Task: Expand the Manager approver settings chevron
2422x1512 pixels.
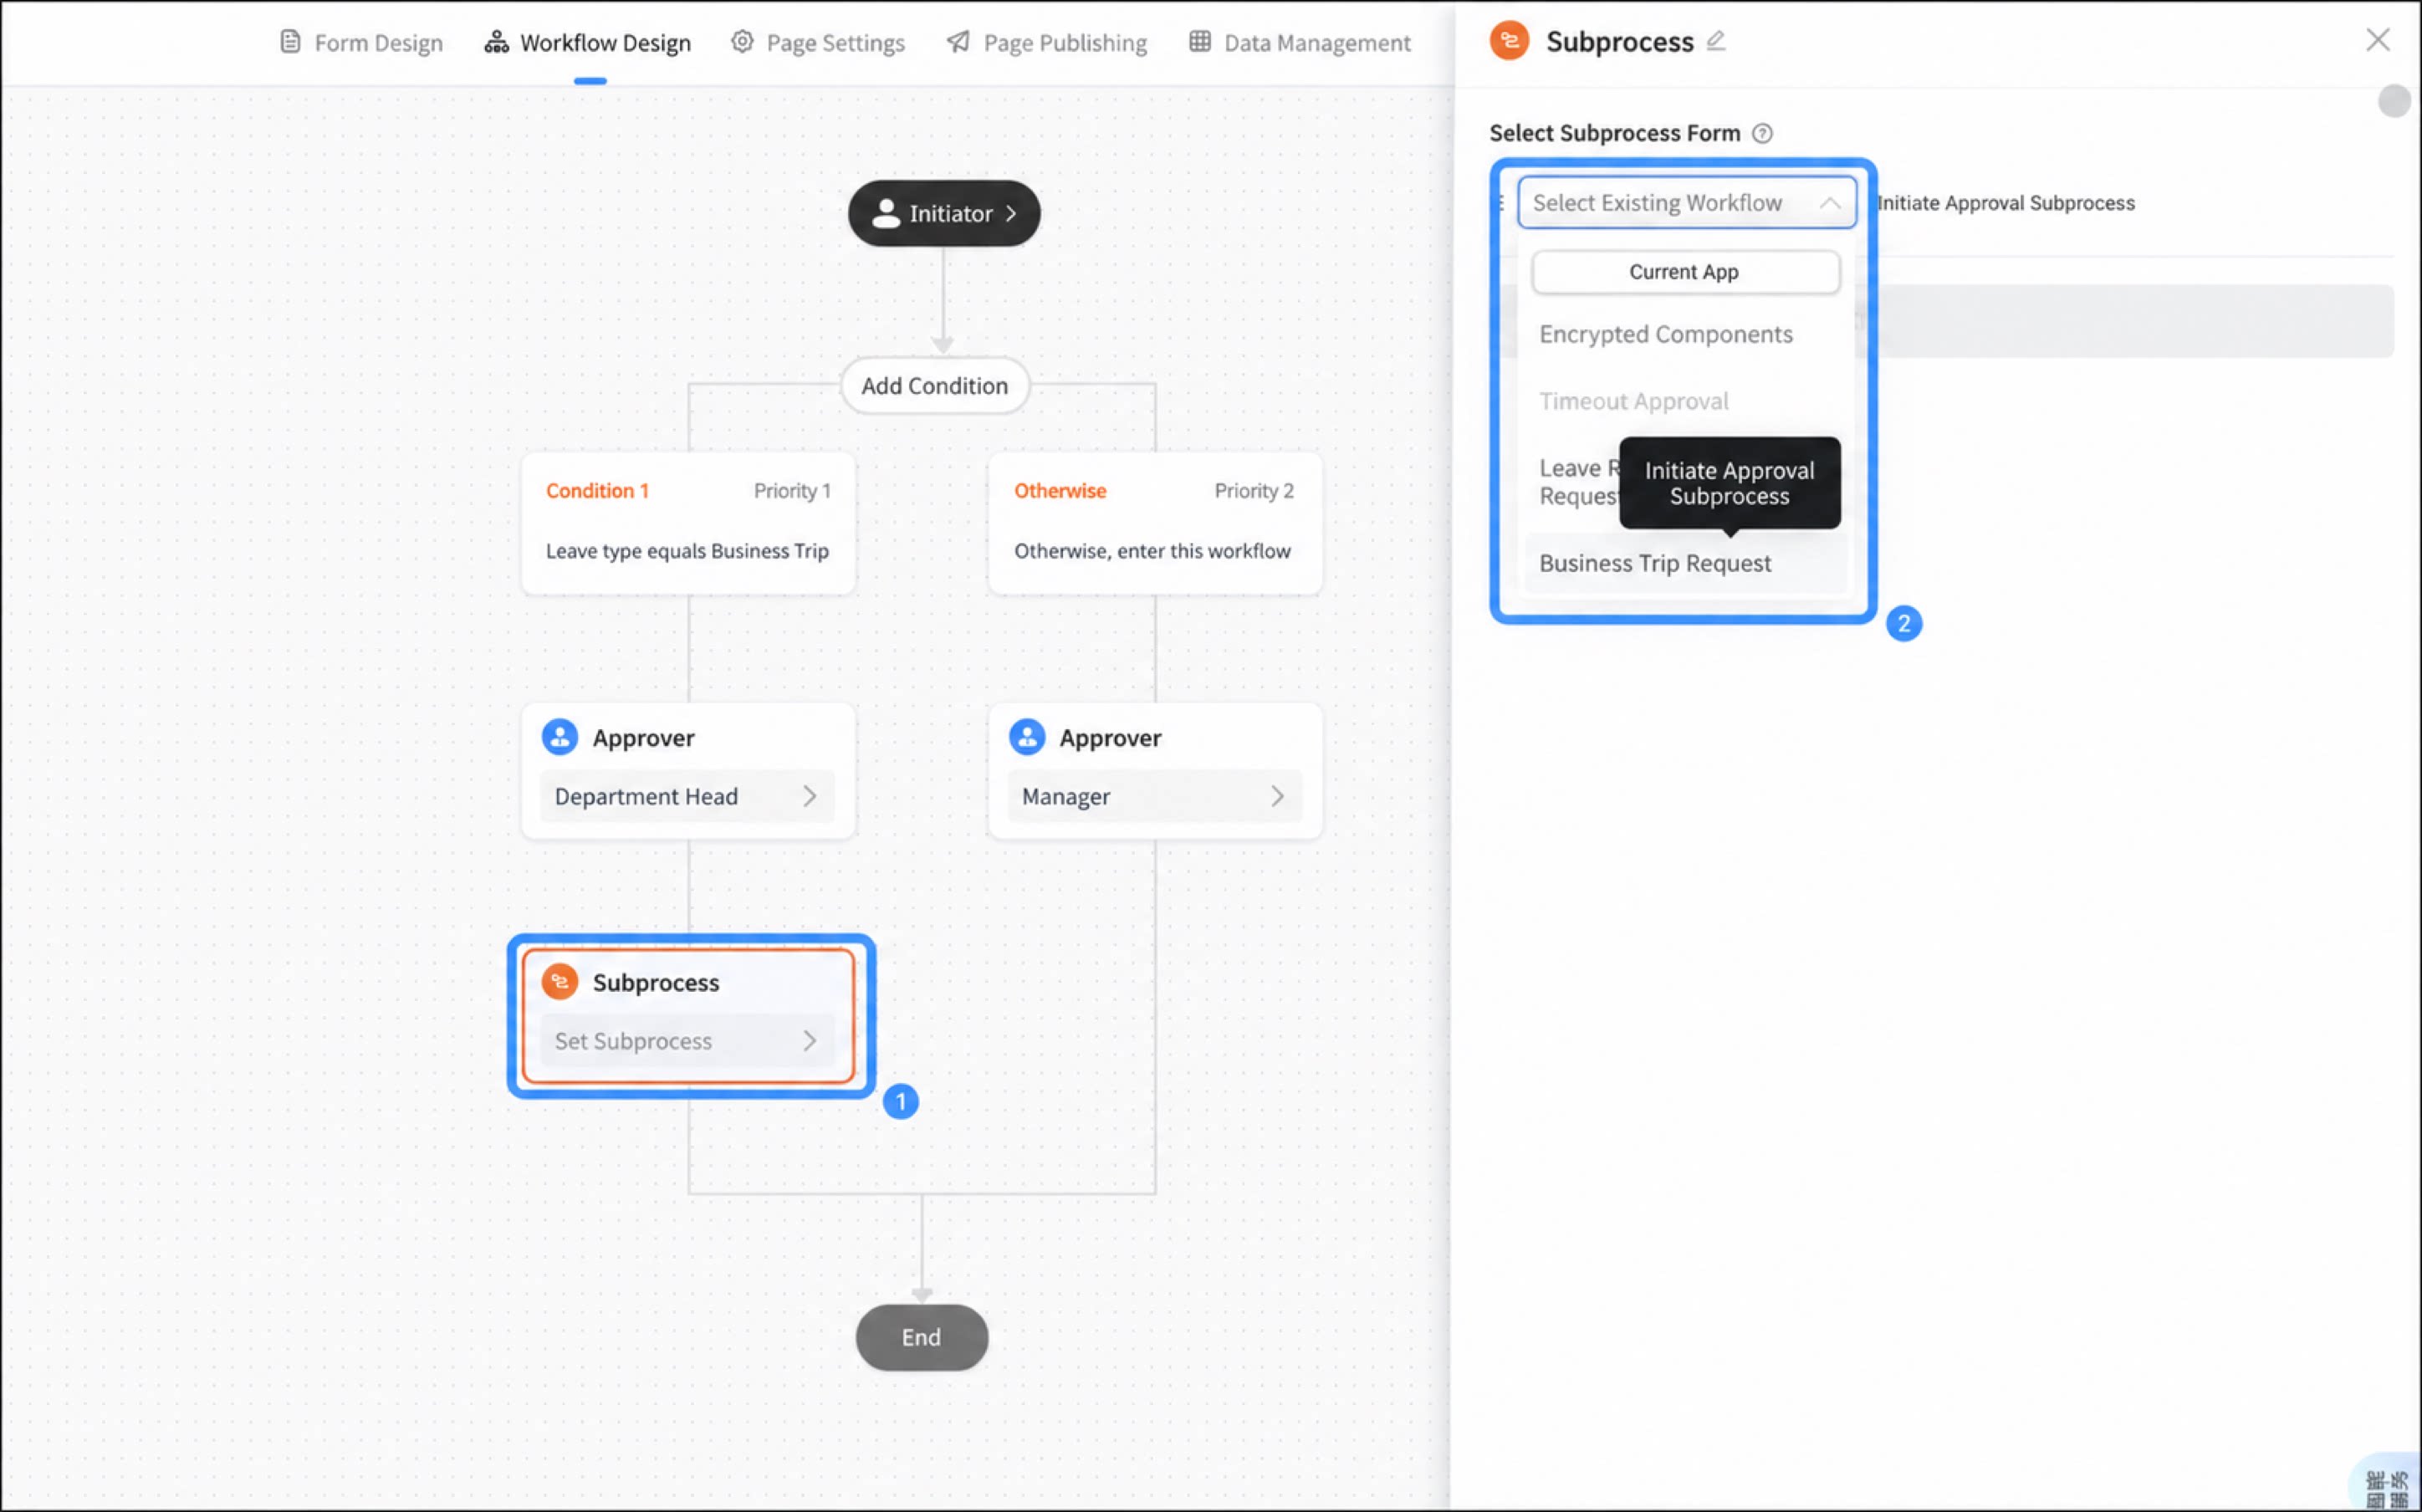Action: (1277, 796)
